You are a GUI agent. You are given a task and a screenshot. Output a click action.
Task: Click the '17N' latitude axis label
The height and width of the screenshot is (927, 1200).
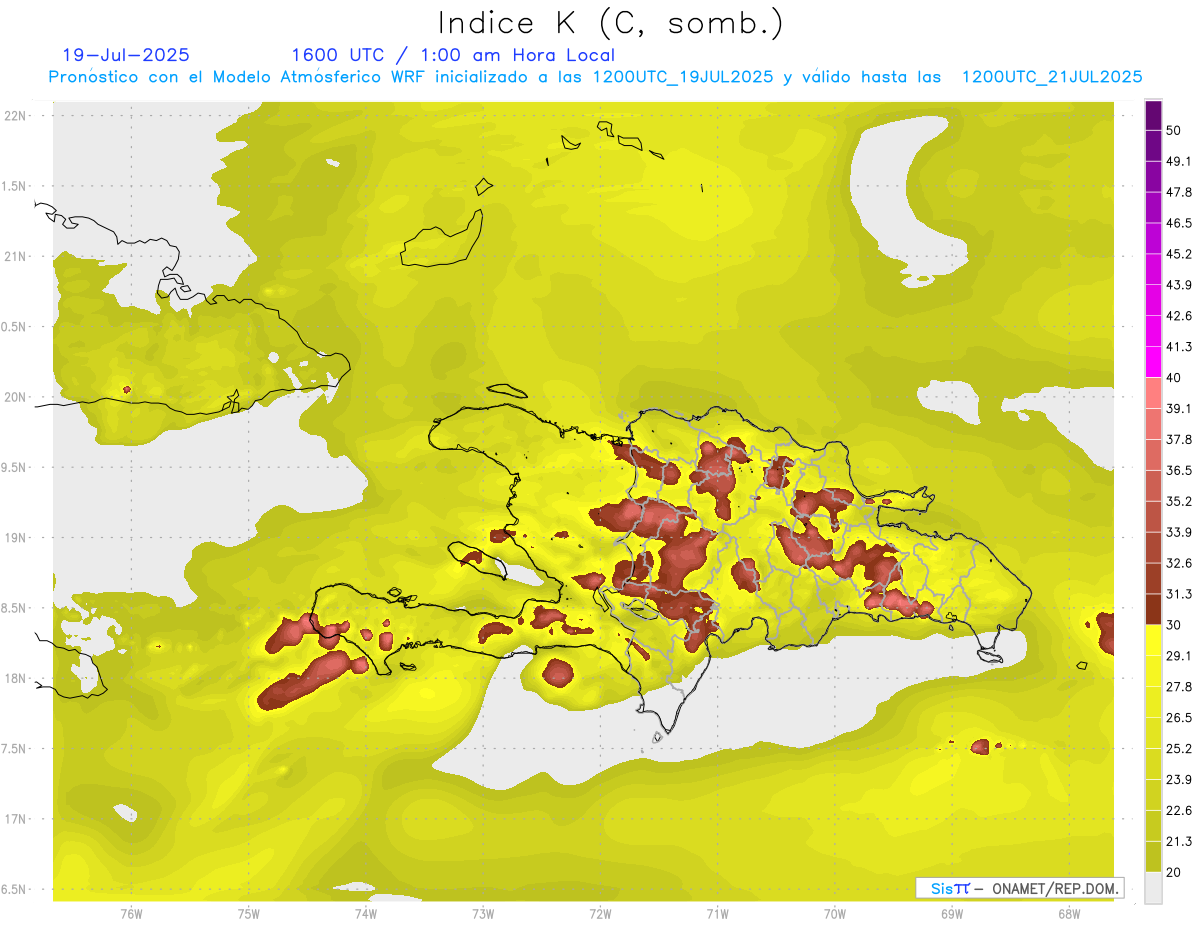click(15, 819)
